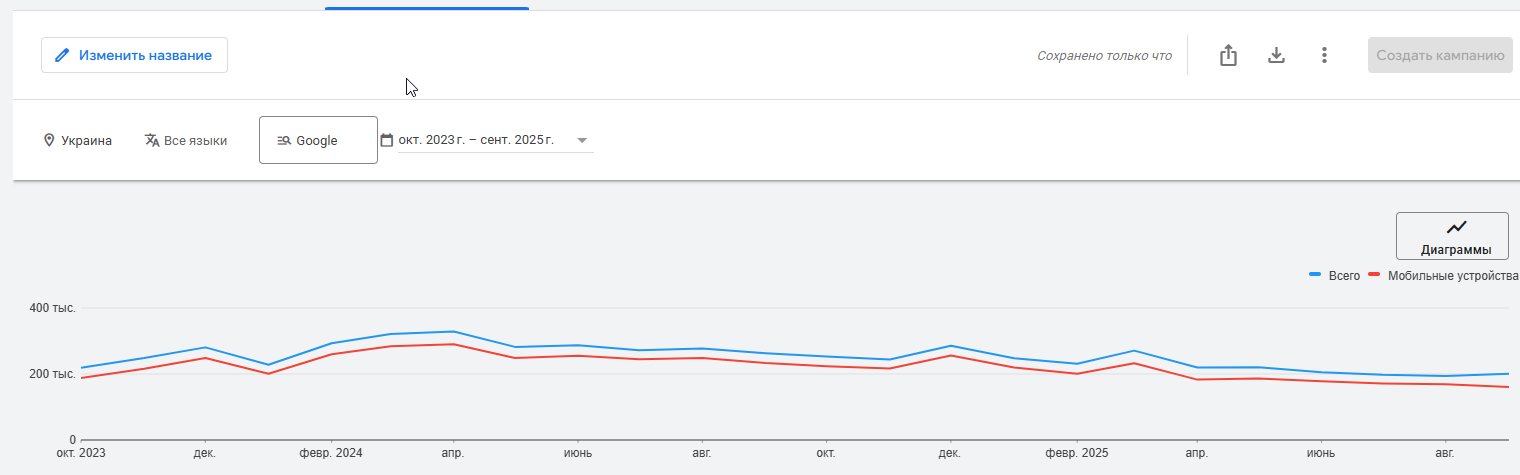
Task: Click the download icon
Action: click(x=1276, y=56)
